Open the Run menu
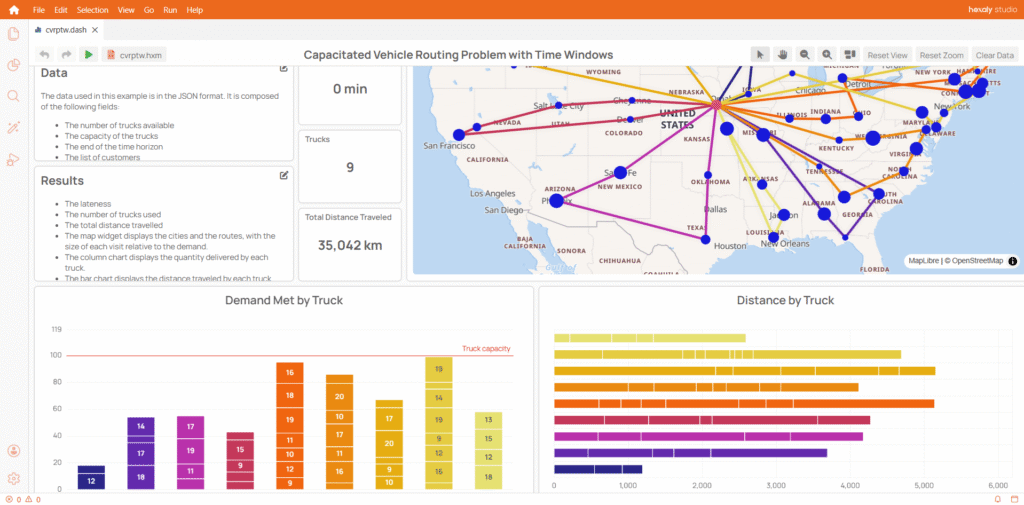1024x505 pixels. pyautogui.click(x=170, y=9)
